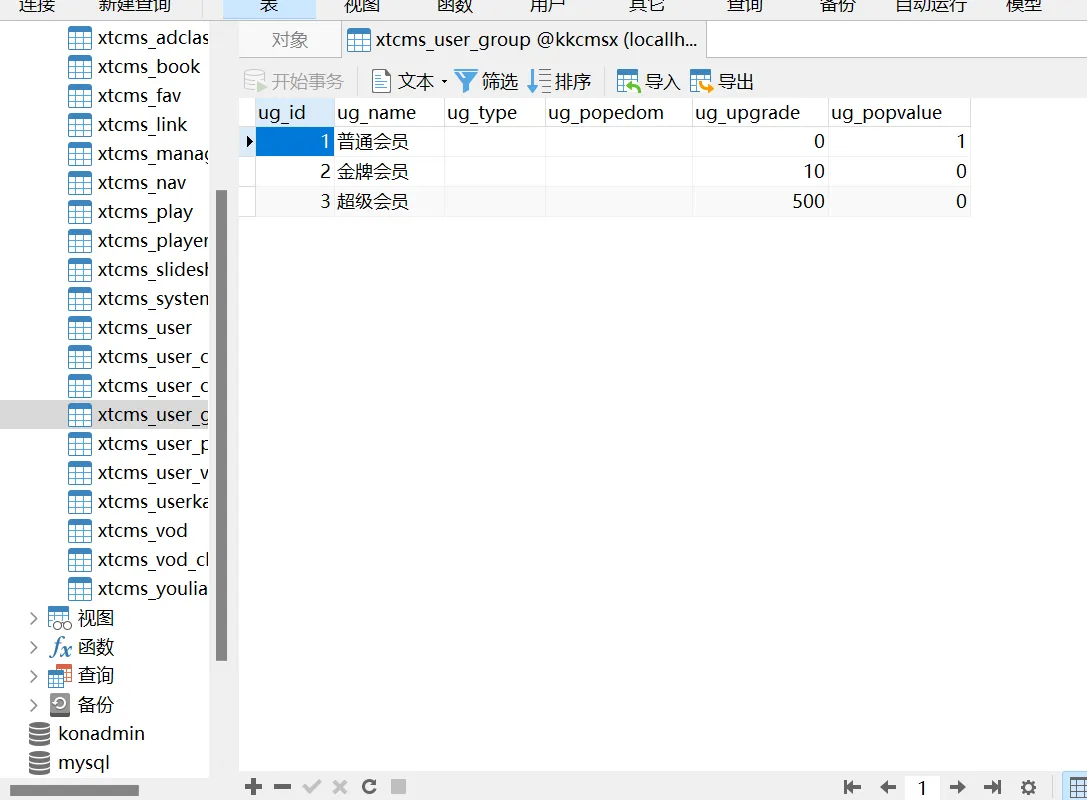1087x800 pixels.
Task: Click the page number input field
Action: pyautogui.click(x=922, y=787)
